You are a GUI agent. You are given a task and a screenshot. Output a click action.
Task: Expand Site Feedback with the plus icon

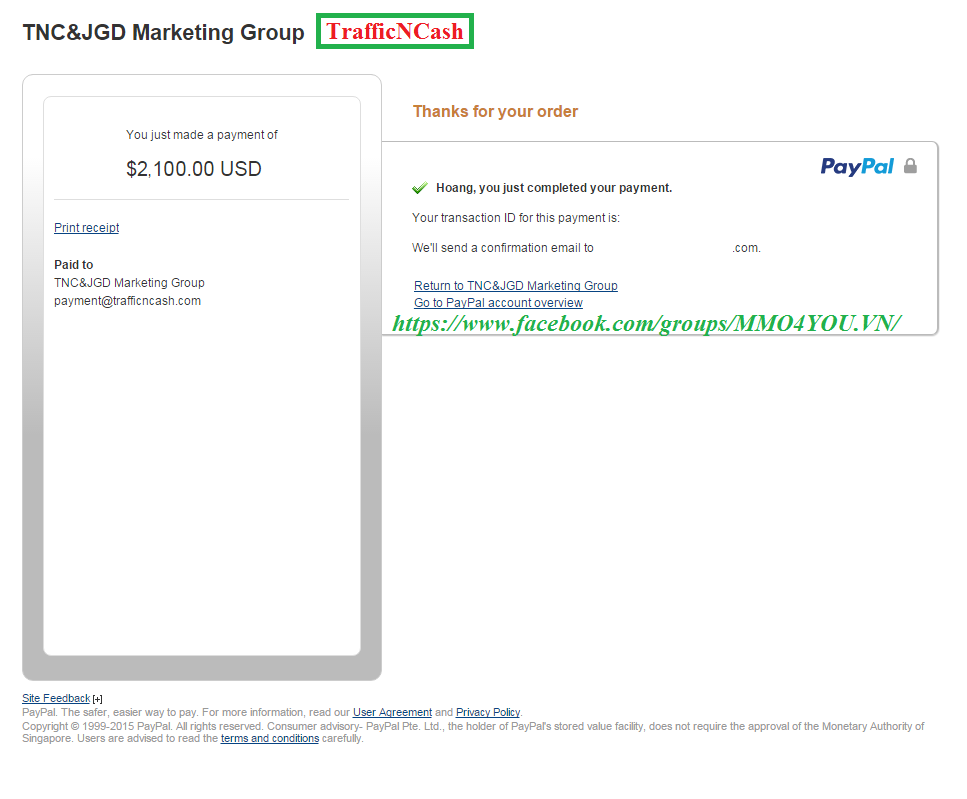point(97,699)
